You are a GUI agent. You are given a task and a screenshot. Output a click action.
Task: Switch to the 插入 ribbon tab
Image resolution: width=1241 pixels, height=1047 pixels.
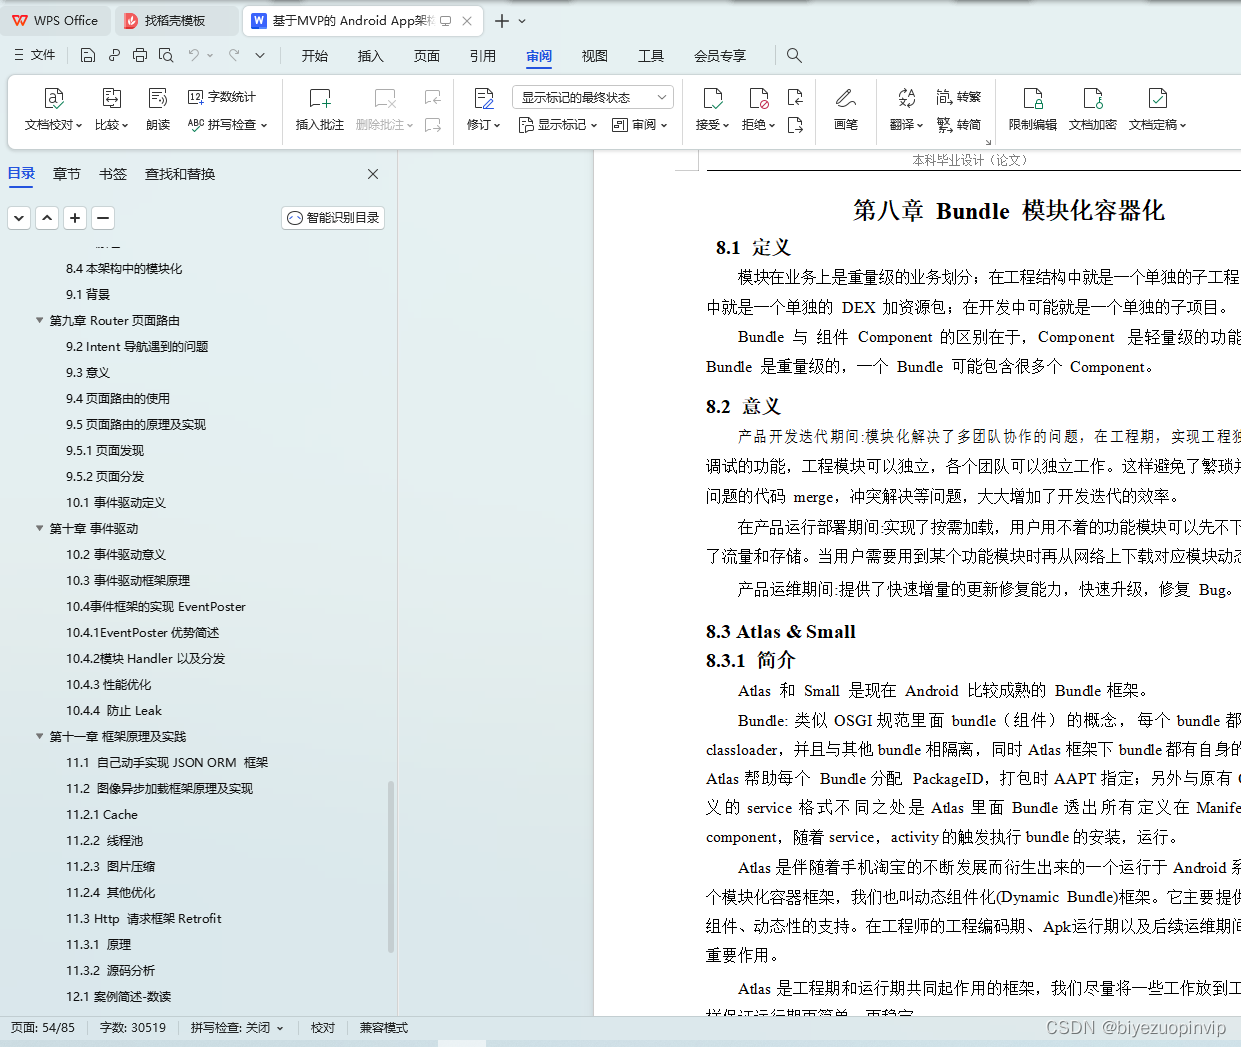371,56
